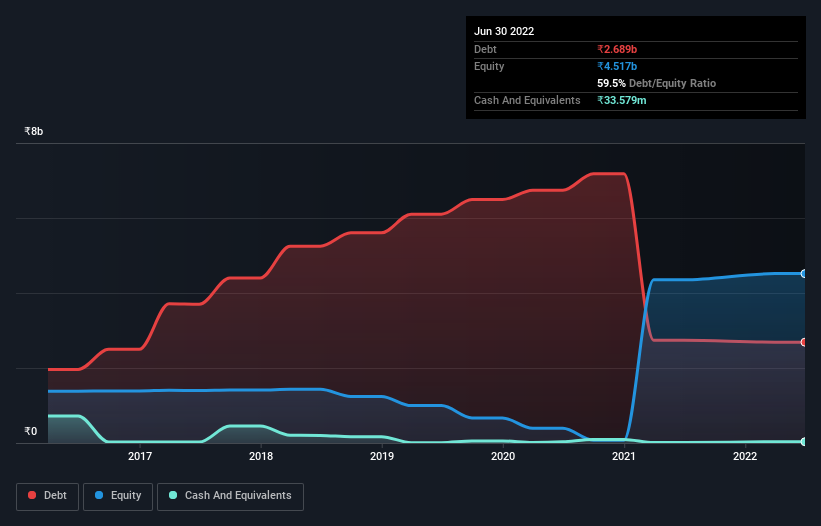
Task: Click the 2017 x-axis label
Action: point(140,456)
